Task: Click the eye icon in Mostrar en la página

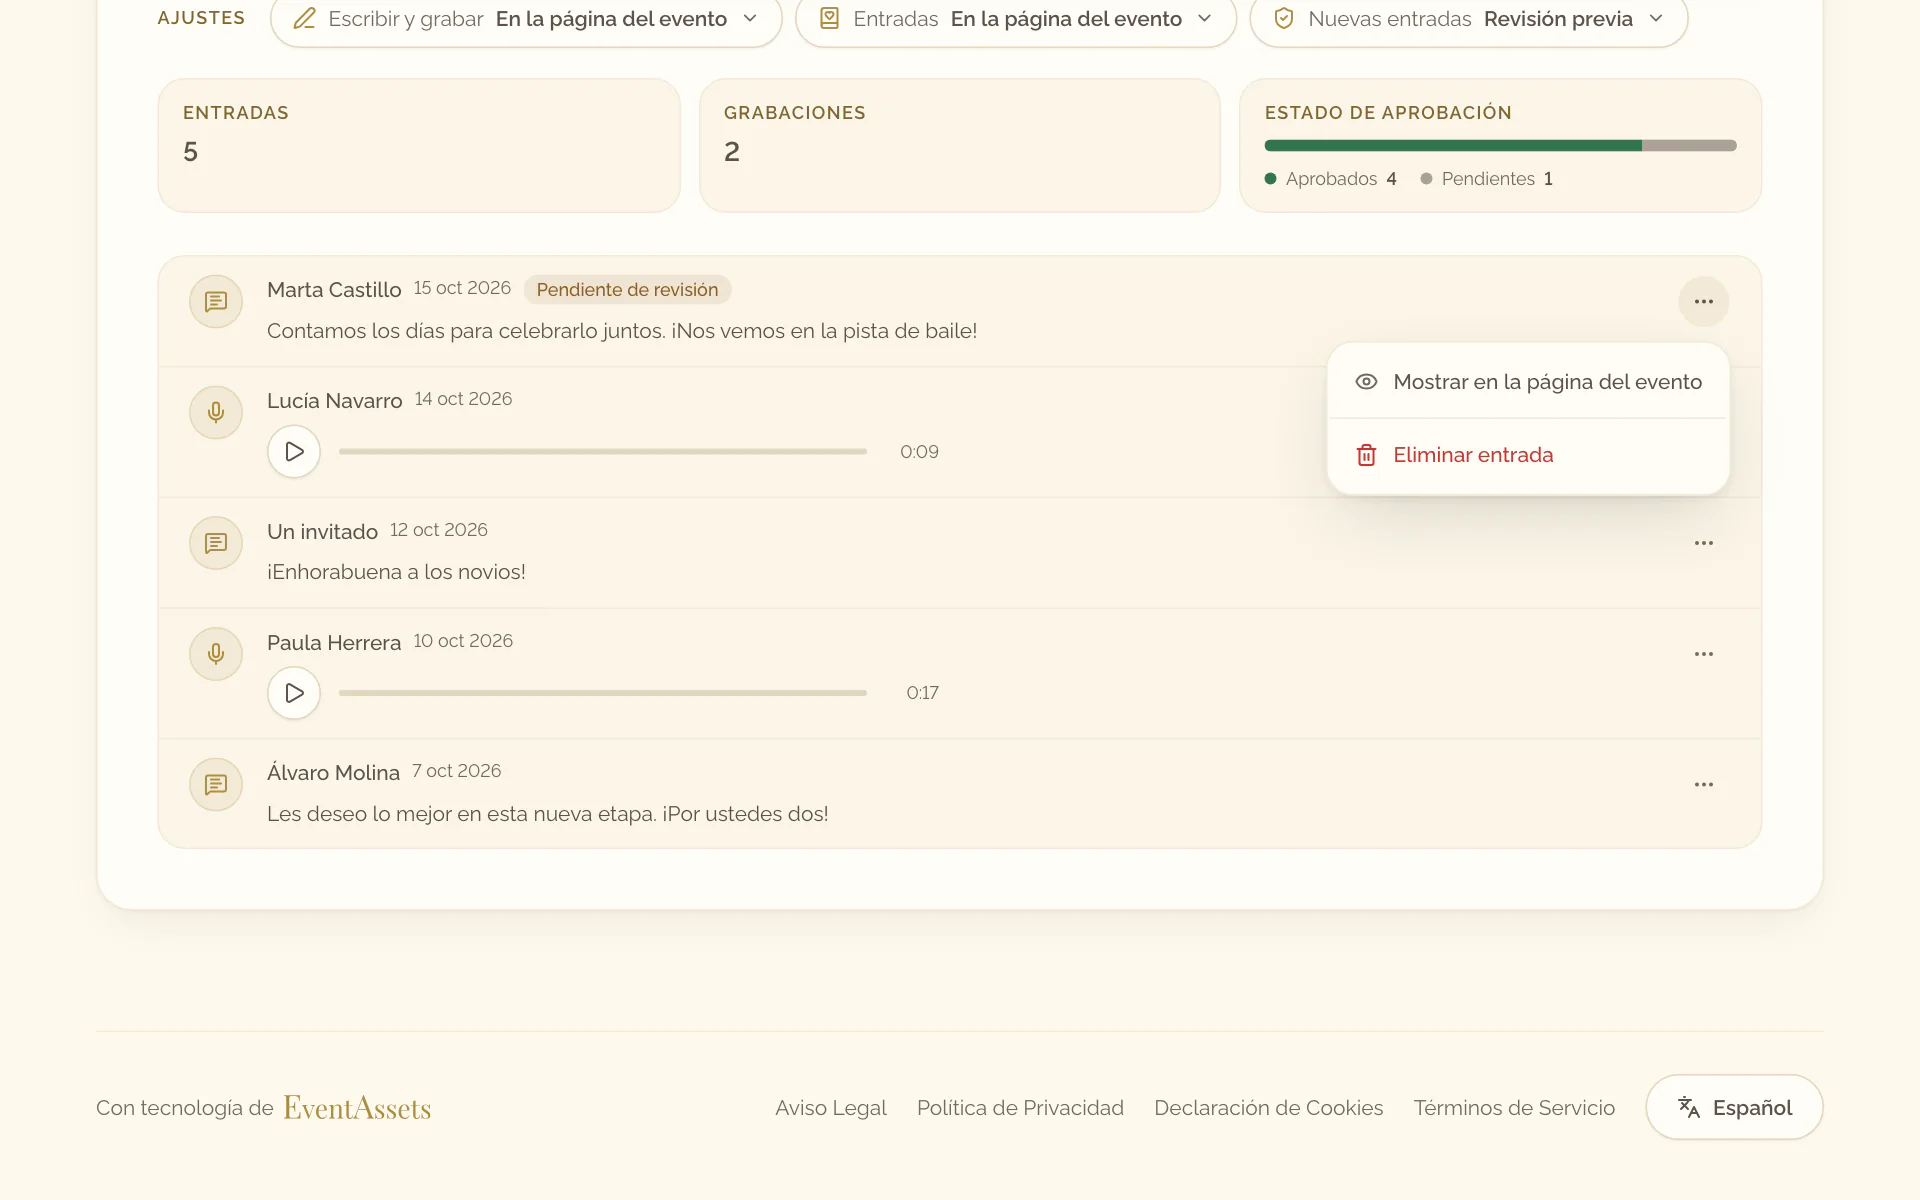Action: pyautogui.click(x=1366, y=382)
